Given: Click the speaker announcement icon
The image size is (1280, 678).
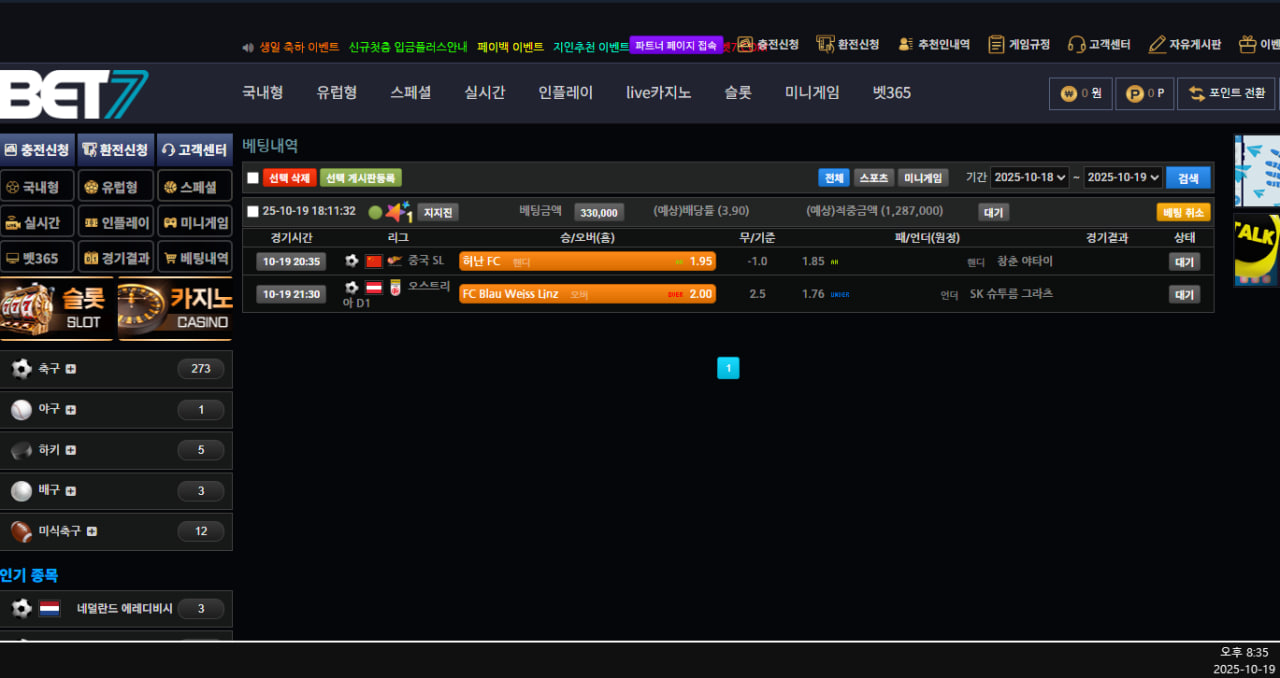Looking at the screenshot, I should coord(248,47).
